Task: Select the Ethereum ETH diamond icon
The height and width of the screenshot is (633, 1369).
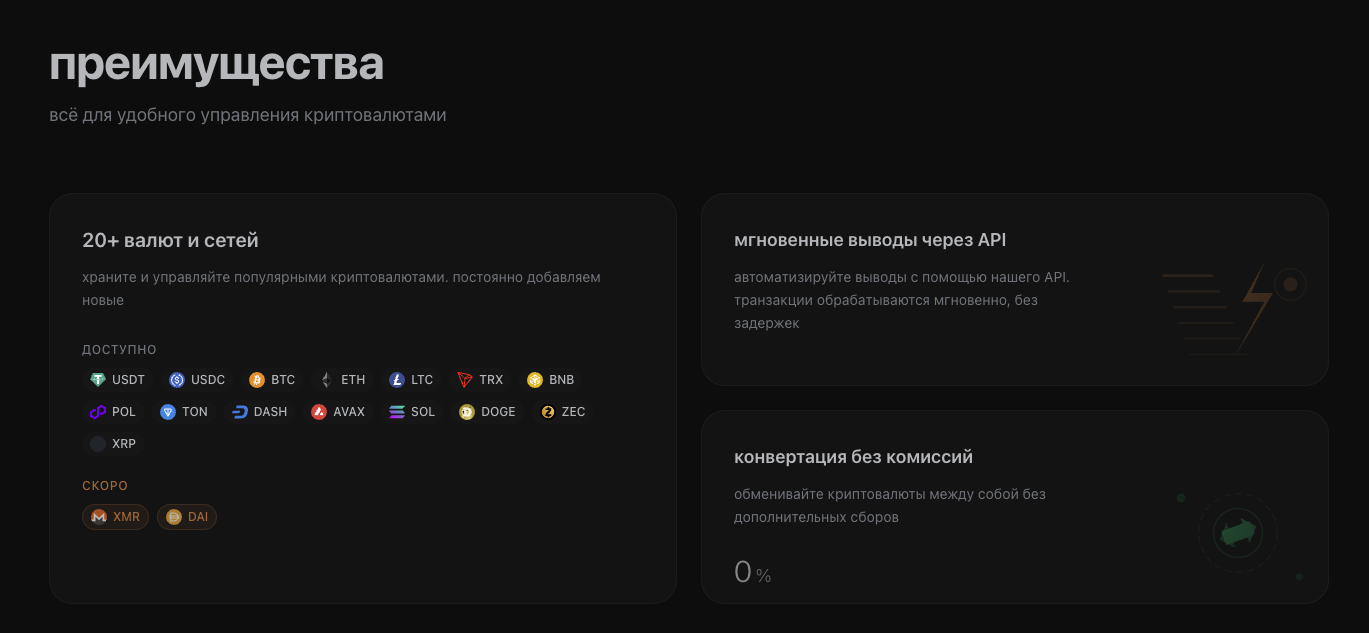Action: (x=326, y=380)
